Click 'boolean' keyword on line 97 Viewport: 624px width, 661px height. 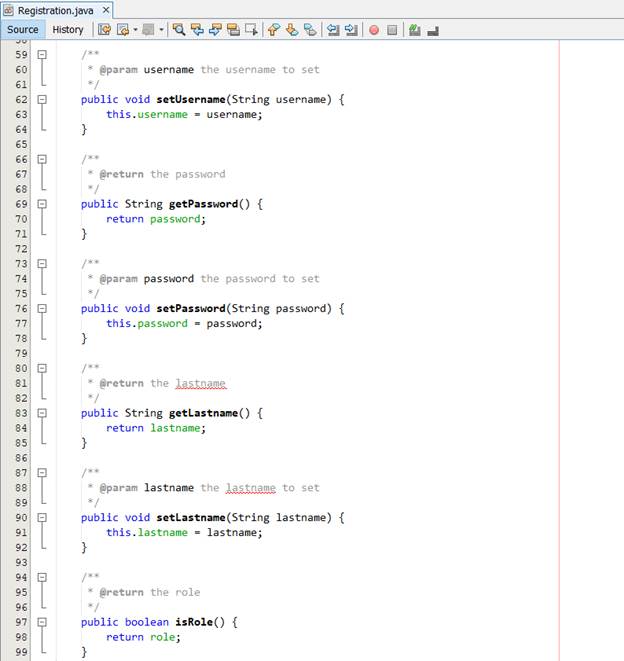(147, 622)
